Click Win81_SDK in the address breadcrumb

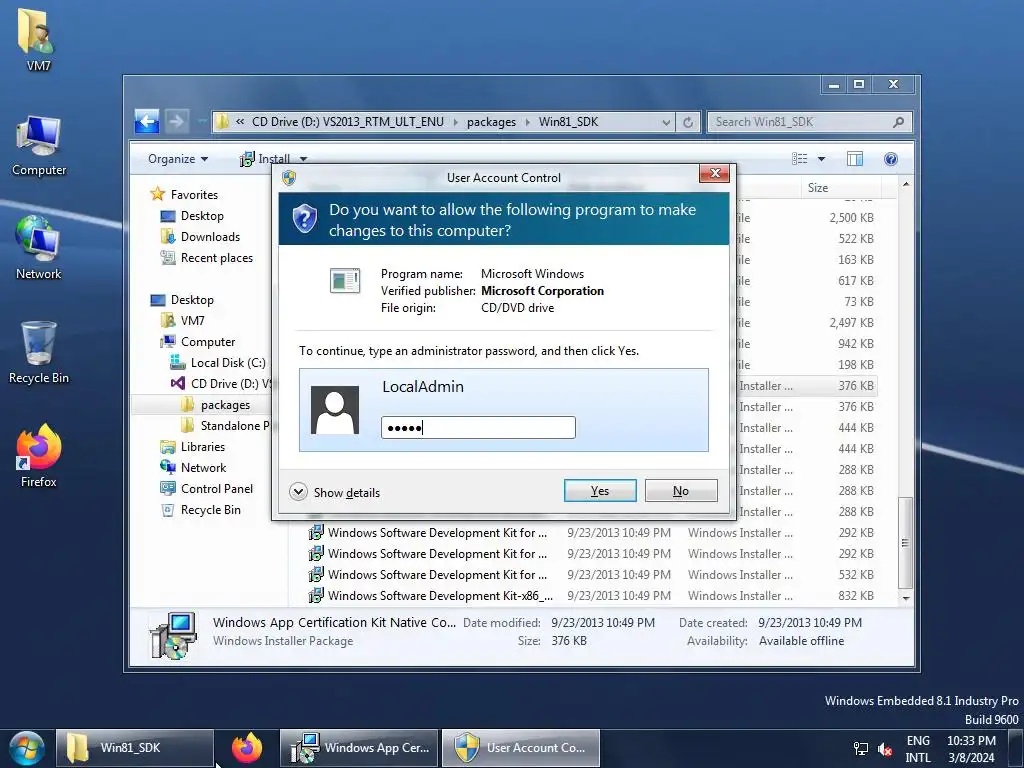tap(568, 122)
